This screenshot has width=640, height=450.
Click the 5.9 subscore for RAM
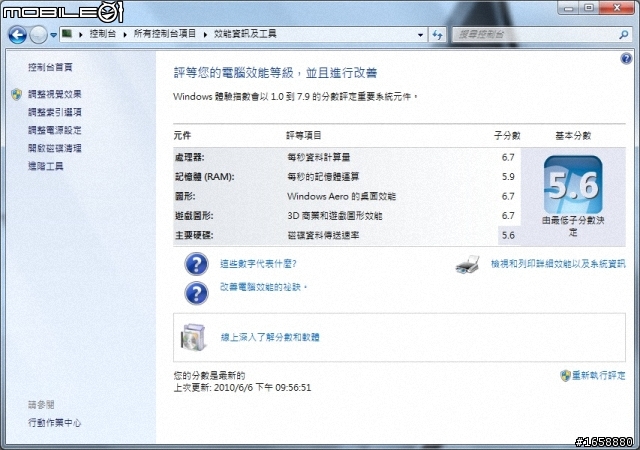coord(508,177)
